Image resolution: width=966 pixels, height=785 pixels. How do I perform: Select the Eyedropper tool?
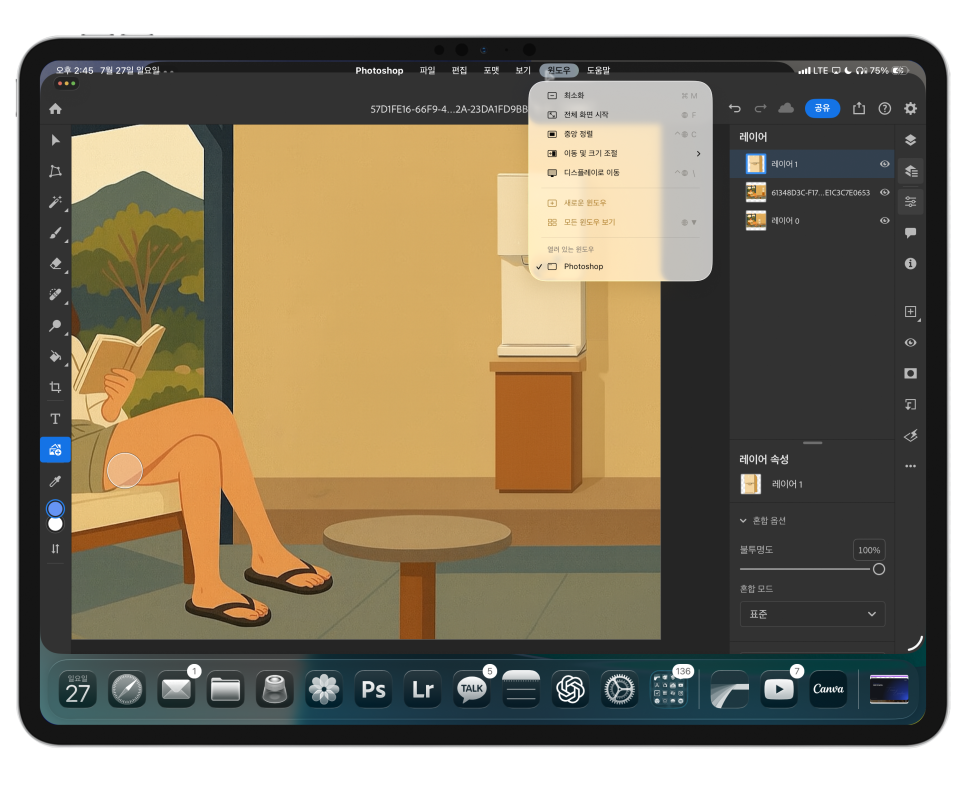click(x=55, y=481)
